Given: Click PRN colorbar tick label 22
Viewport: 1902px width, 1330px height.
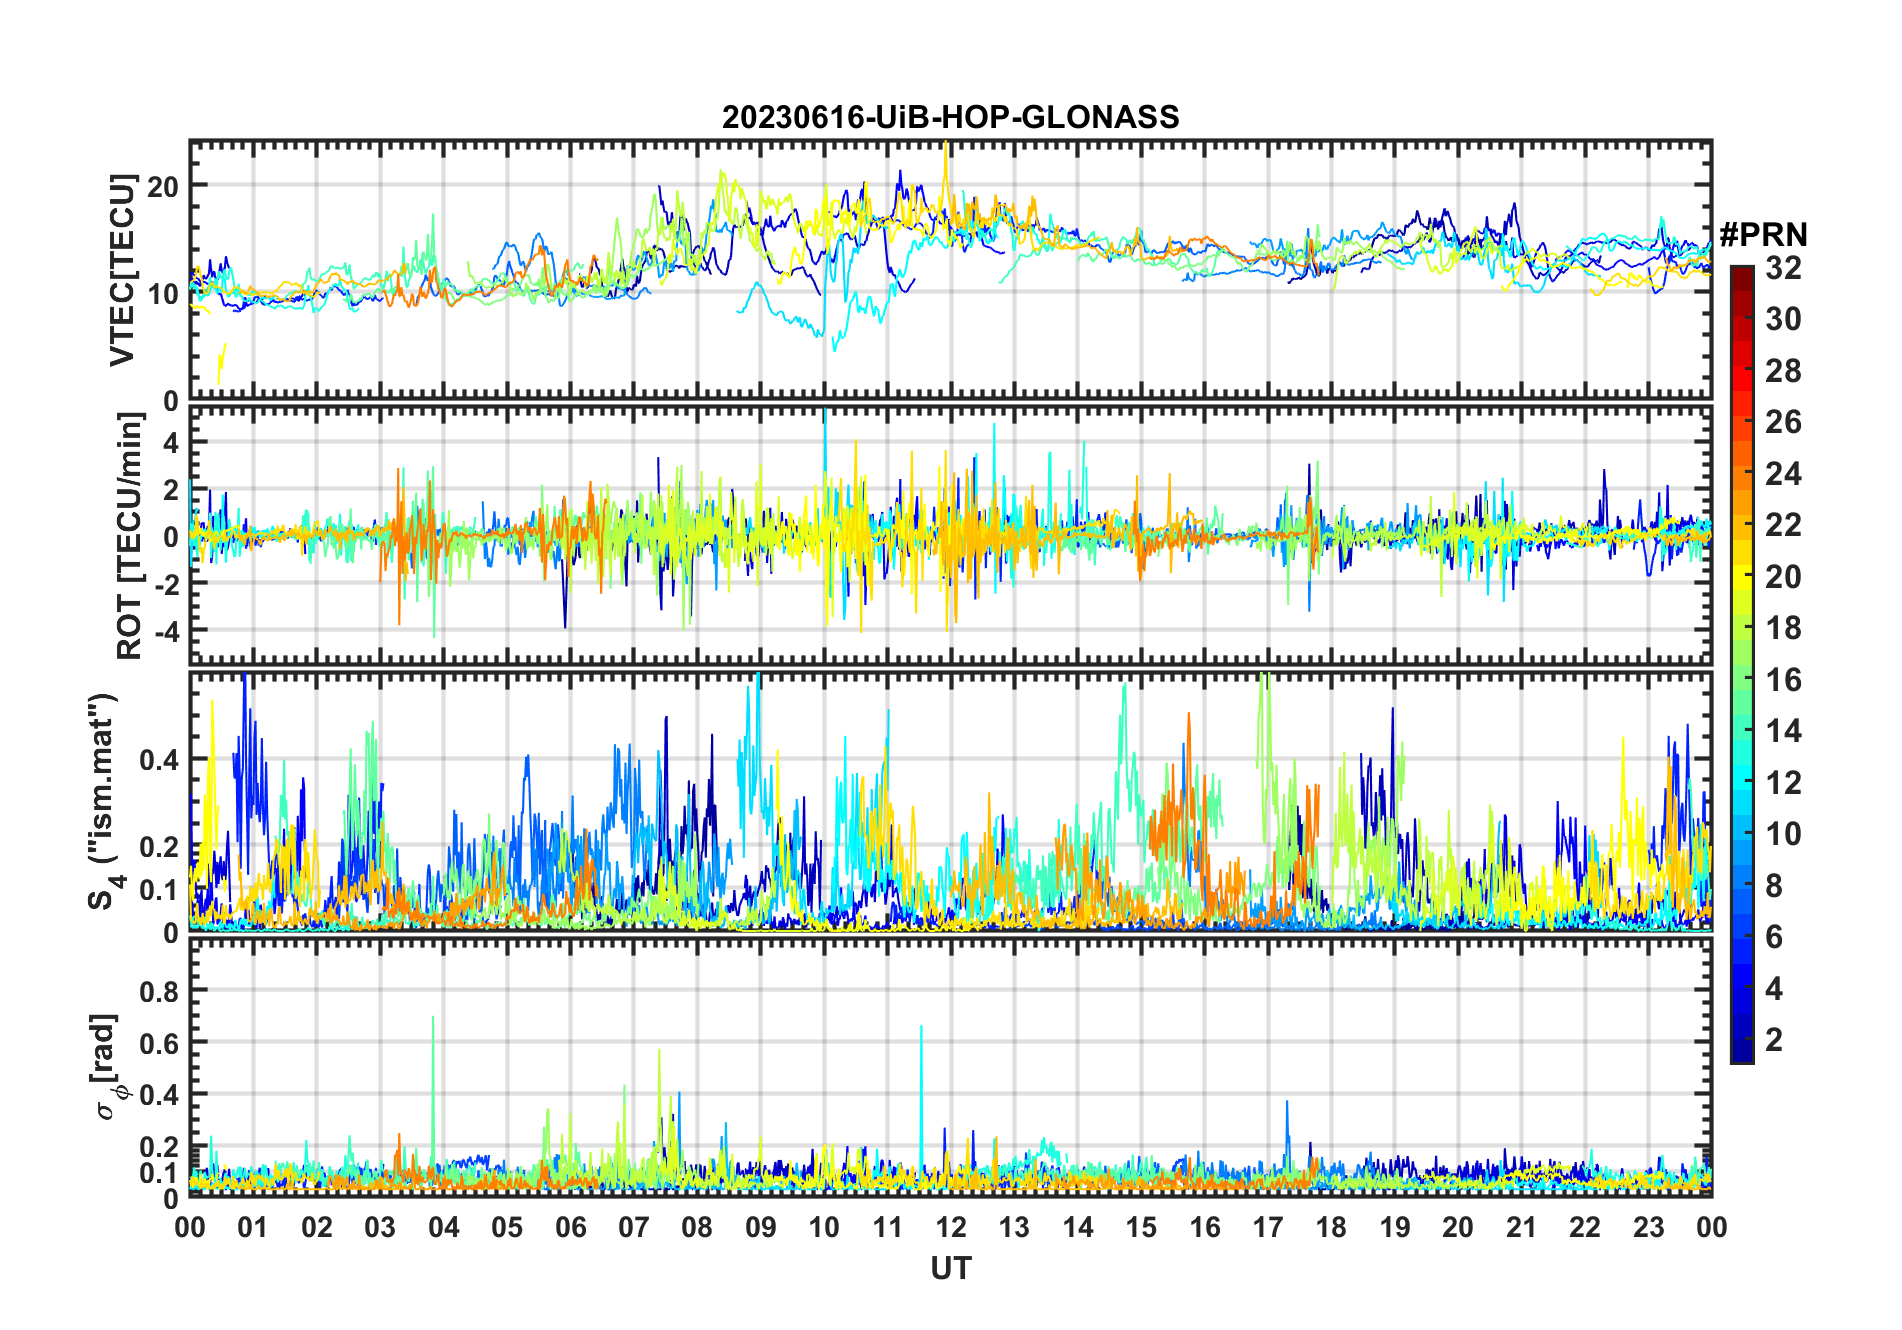Looking at the screenshot, I should [1783, 525].
